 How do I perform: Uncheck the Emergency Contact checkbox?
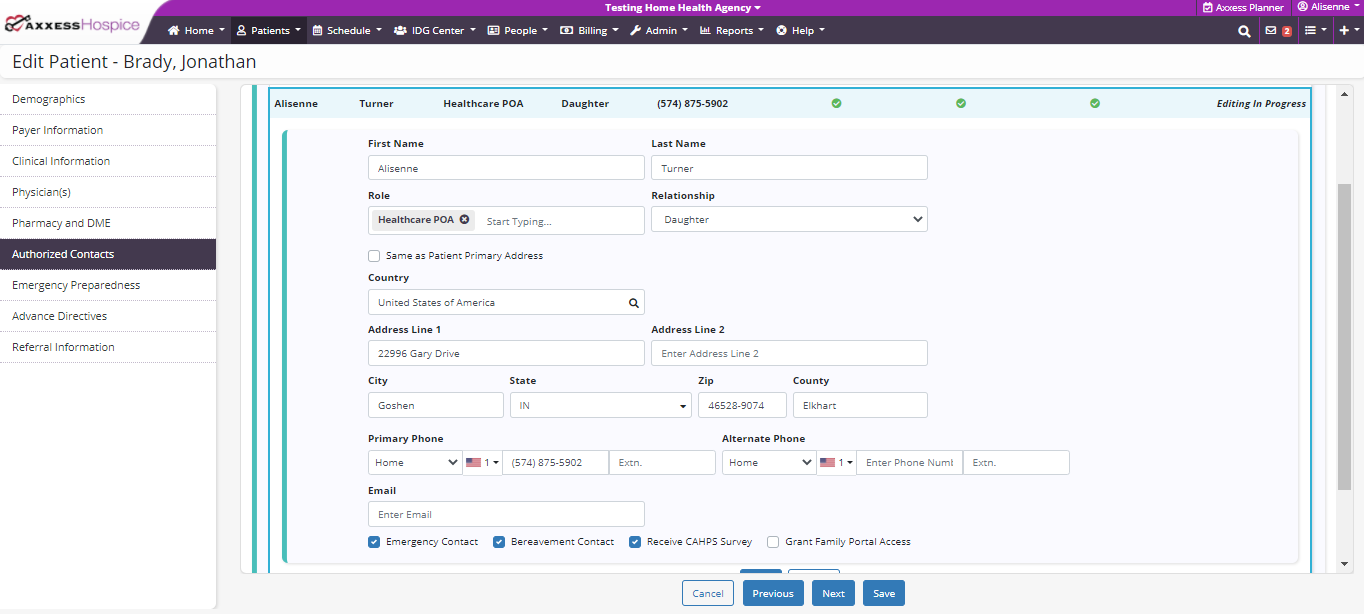374,542
